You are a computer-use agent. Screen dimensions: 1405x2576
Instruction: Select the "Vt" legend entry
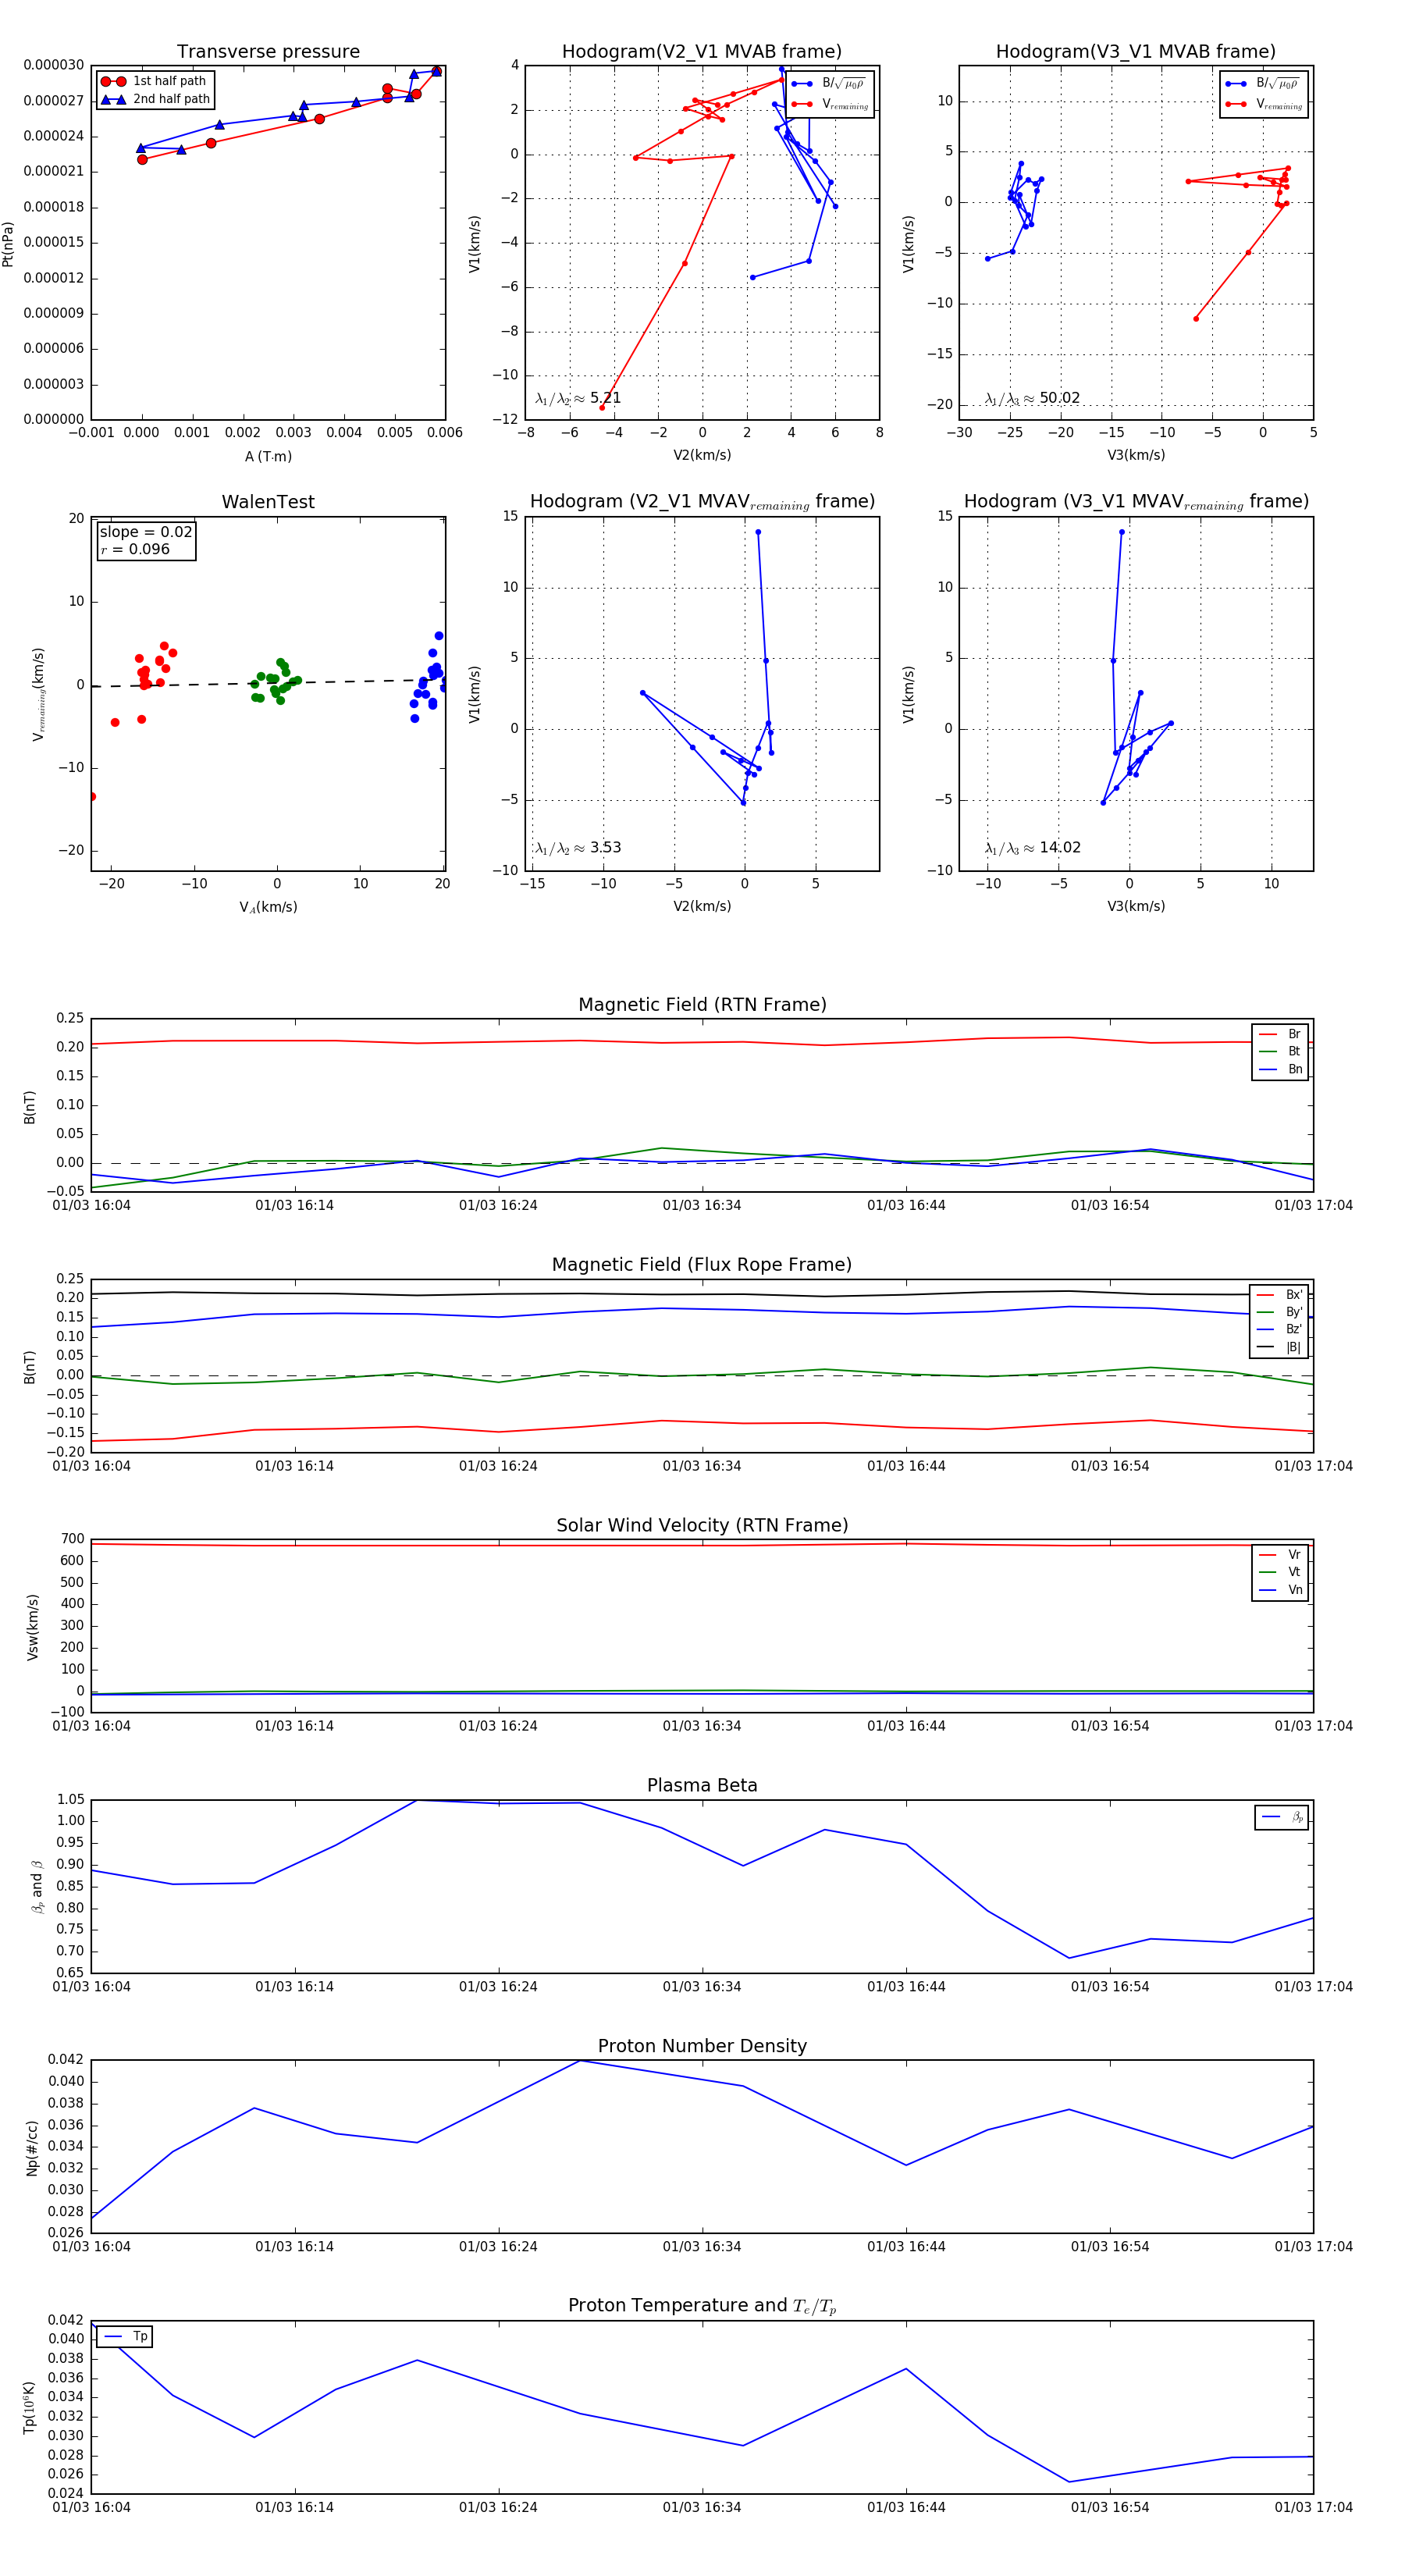coord(1280,1572)
